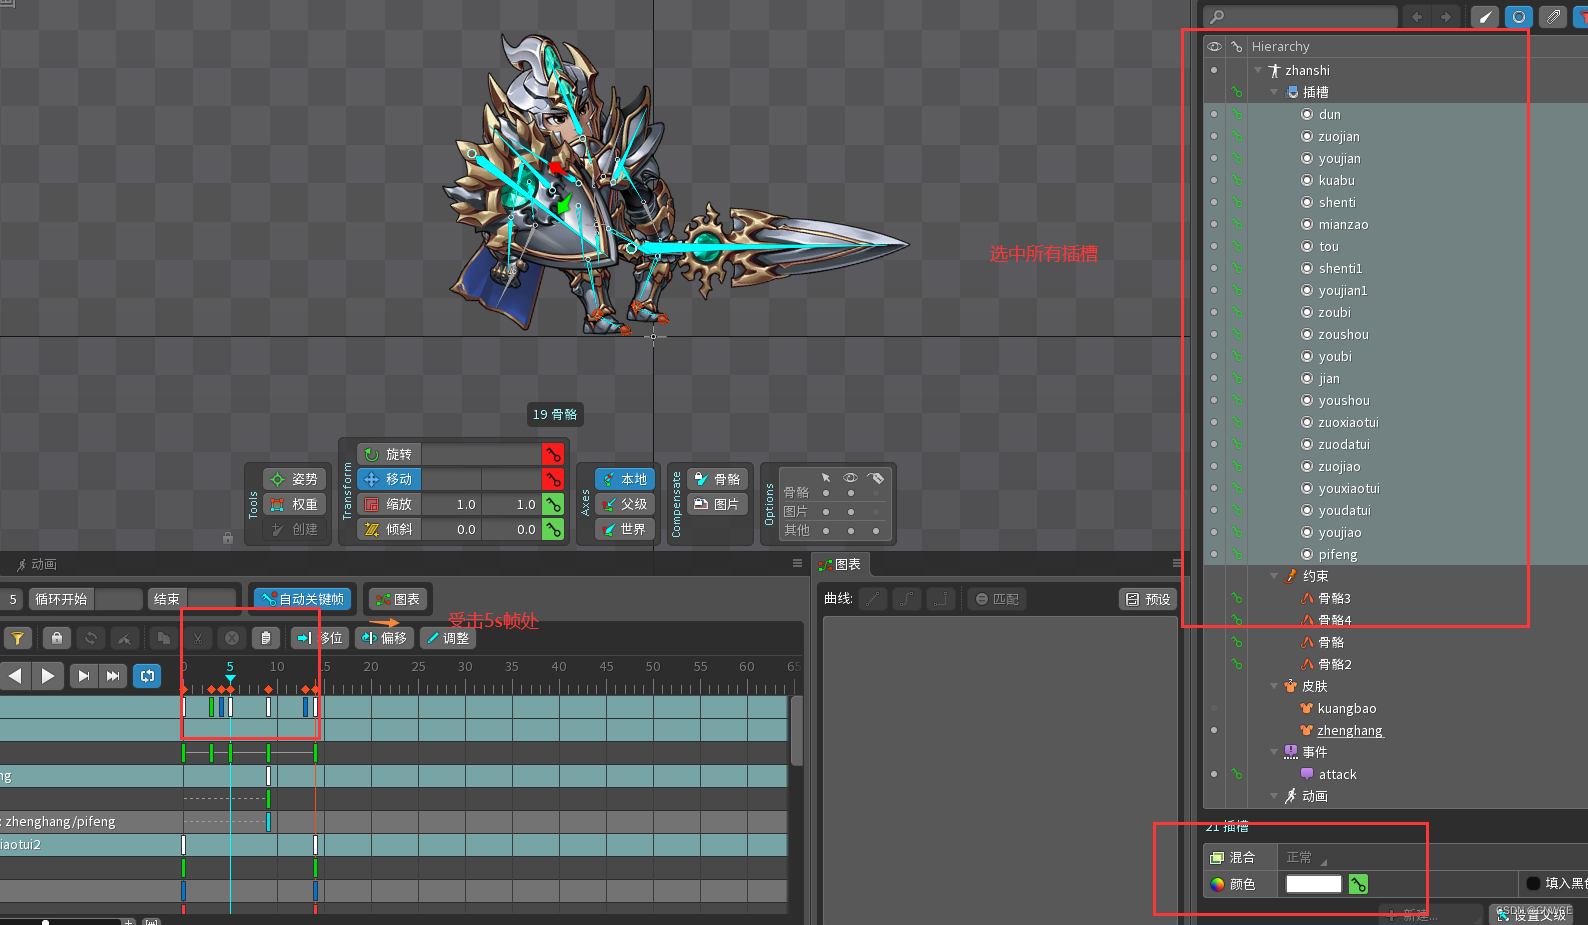Toggle 图片 image compensation button
1588x925 pixels.
(718, 504)
